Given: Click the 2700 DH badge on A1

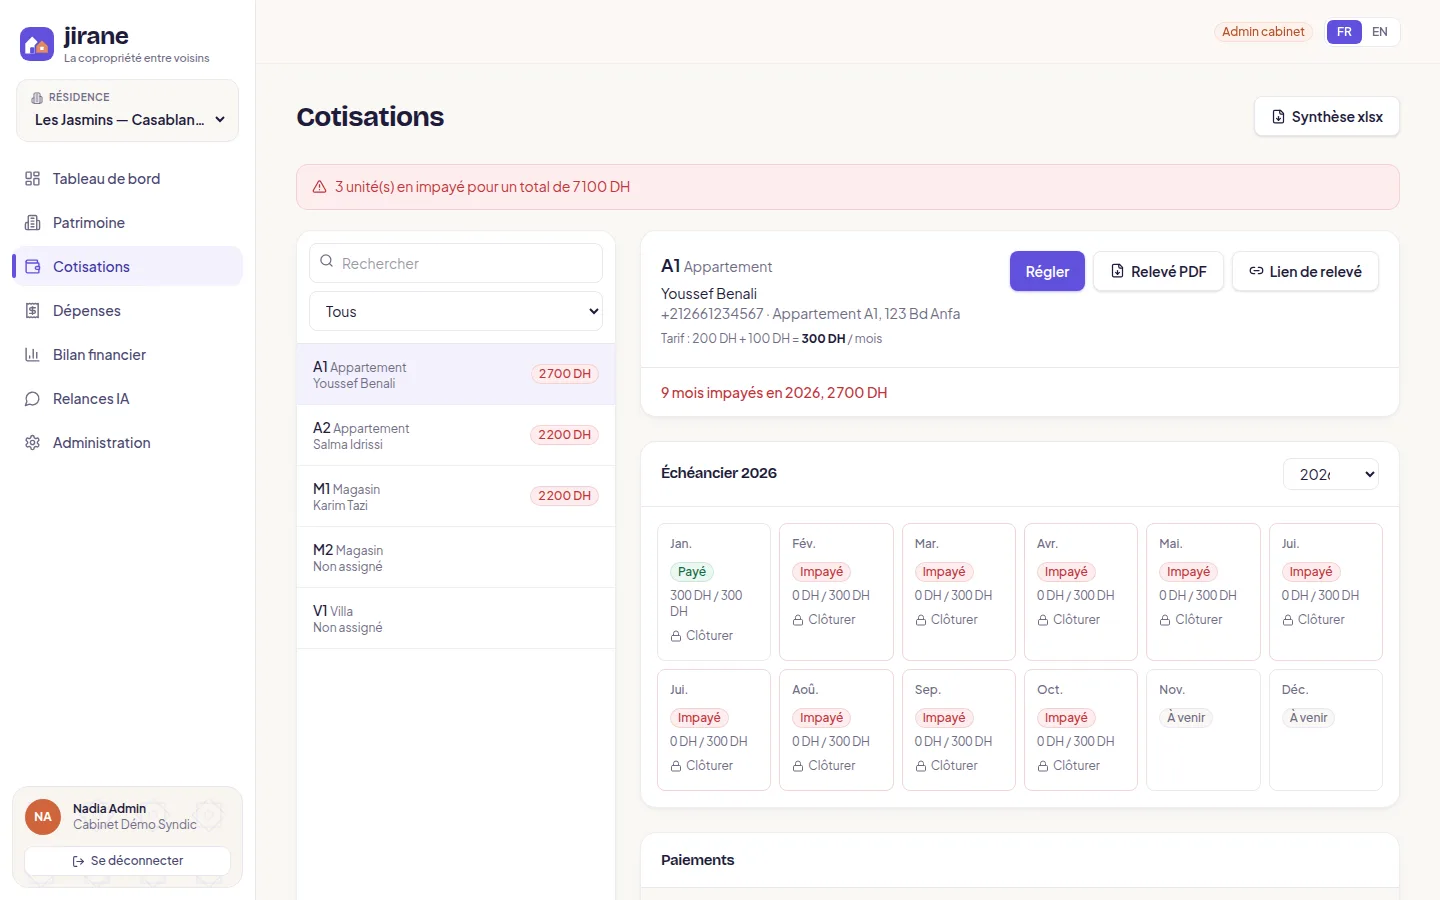Looking at the screenshot, I should click(x=565, y=374).
